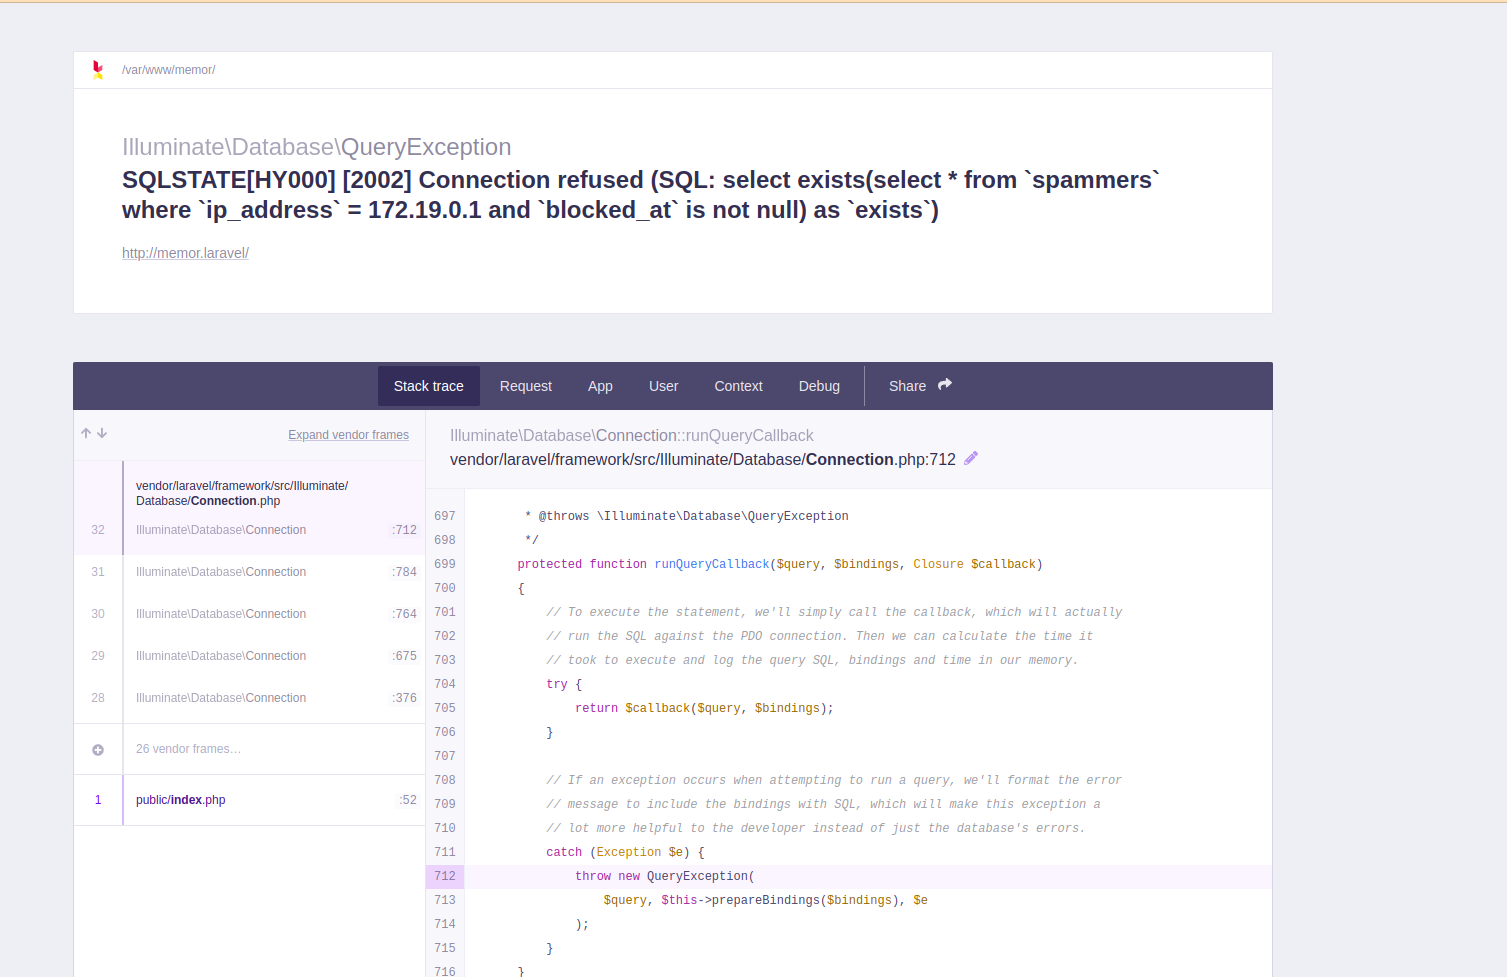The image size is (1507, 977).
Task: Select the Stack trace tab
Action: coord(428,386)
